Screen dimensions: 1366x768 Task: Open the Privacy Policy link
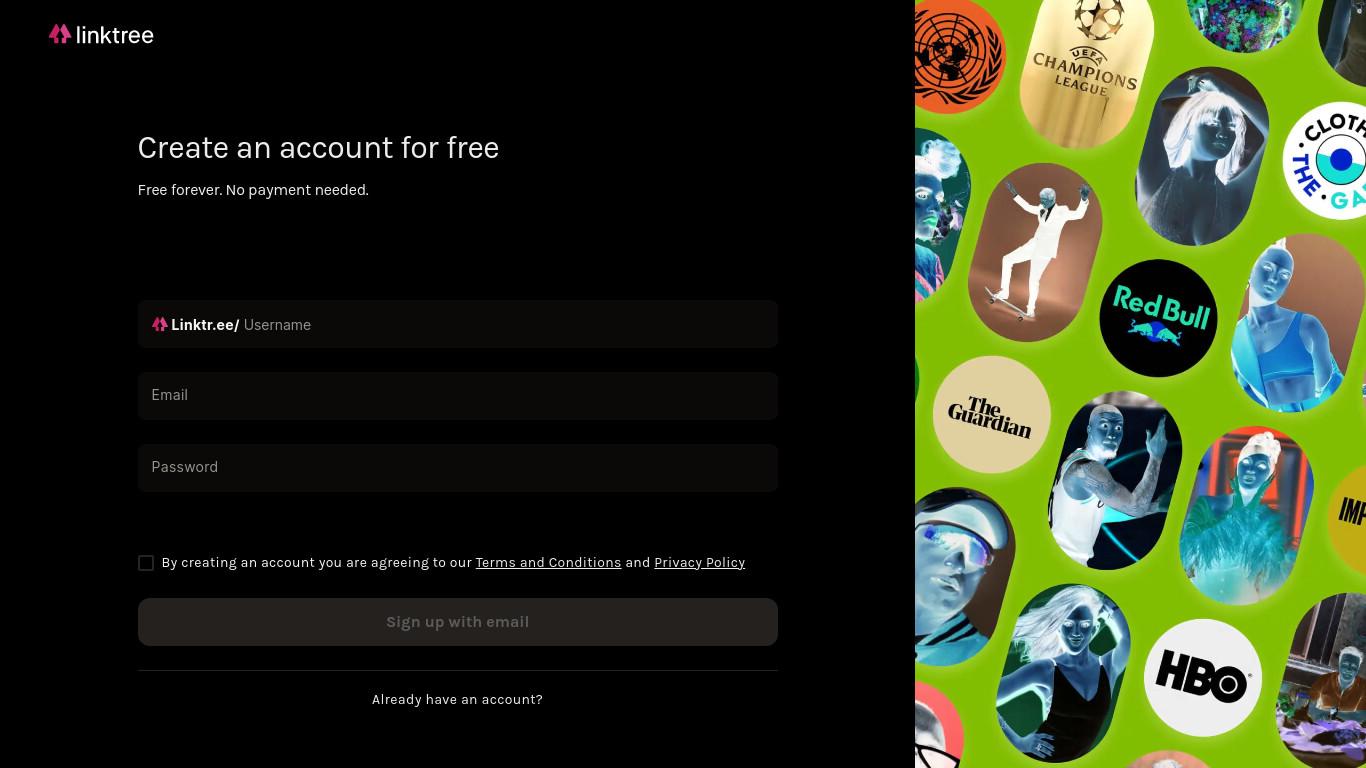(699, 563)
